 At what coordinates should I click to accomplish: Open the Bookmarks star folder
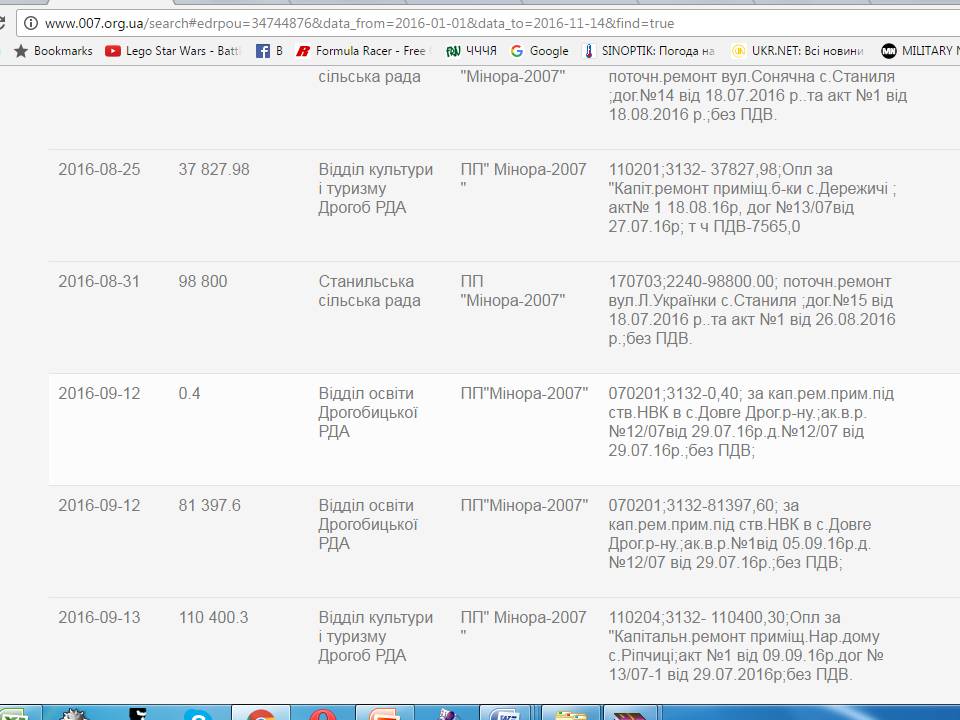point(53,51)
